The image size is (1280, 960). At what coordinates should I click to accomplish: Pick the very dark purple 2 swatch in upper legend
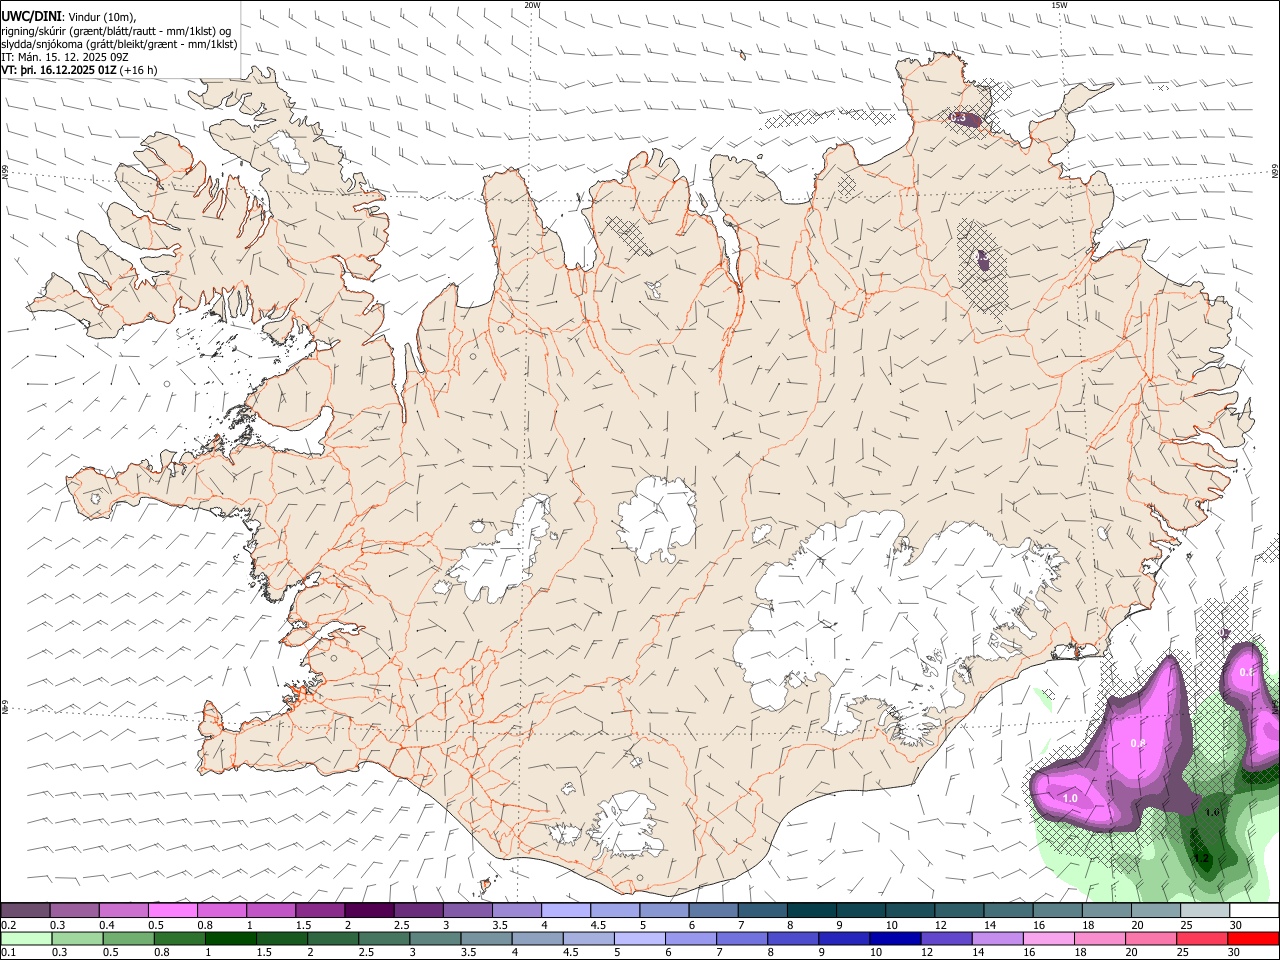[x=369, y=911]
